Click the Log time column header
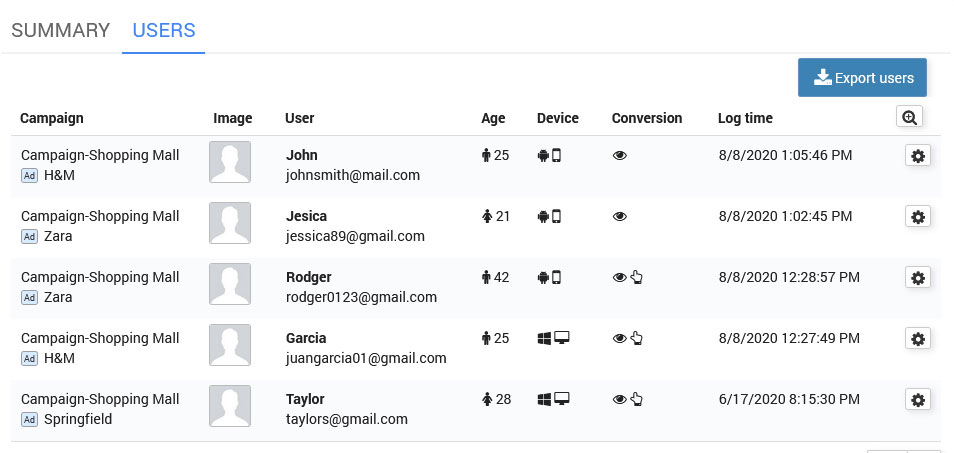 coord(745,118)
